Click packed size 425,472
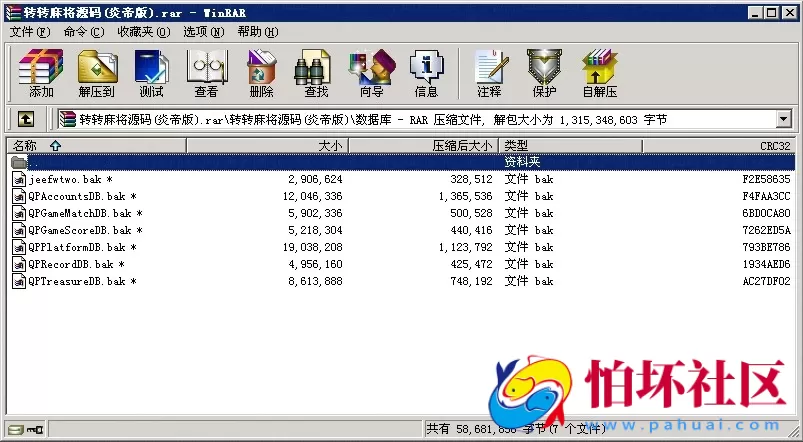 click(471, 264)
